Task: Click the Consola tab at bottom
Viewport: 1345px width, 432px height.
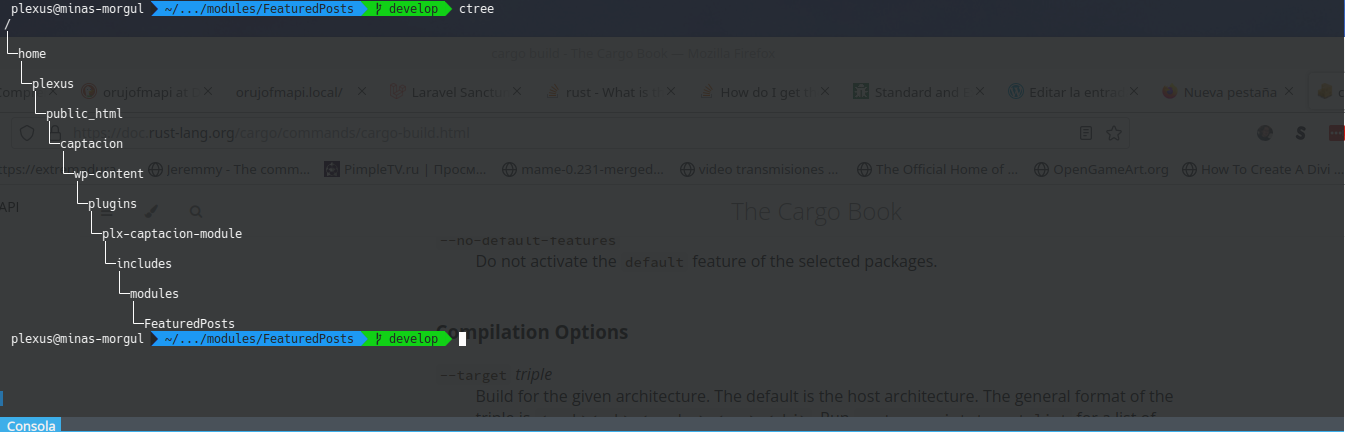Action: click(31, 425)
